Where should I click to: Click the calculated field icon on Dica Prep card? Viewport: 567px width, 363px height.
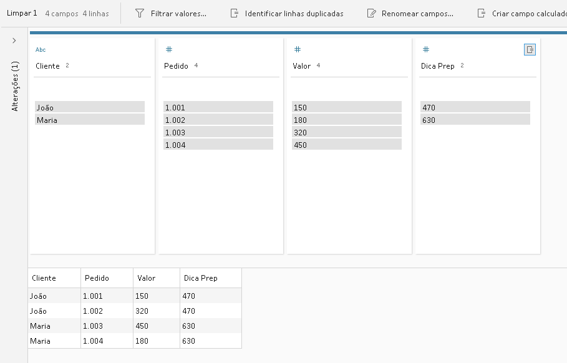click(x=530, y=50)
